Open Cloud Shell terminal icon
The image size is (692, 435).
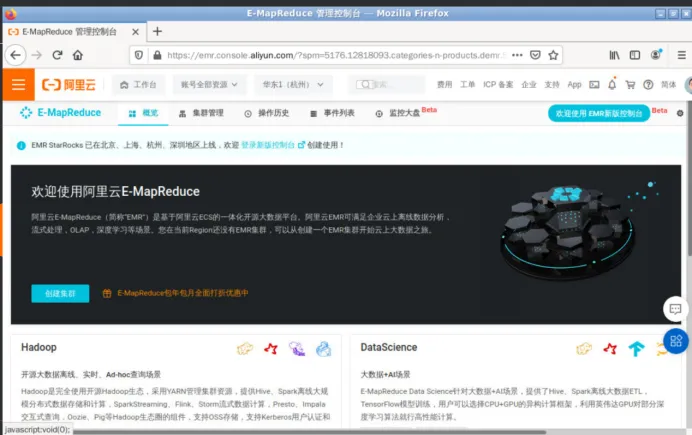tap(594, 84)
